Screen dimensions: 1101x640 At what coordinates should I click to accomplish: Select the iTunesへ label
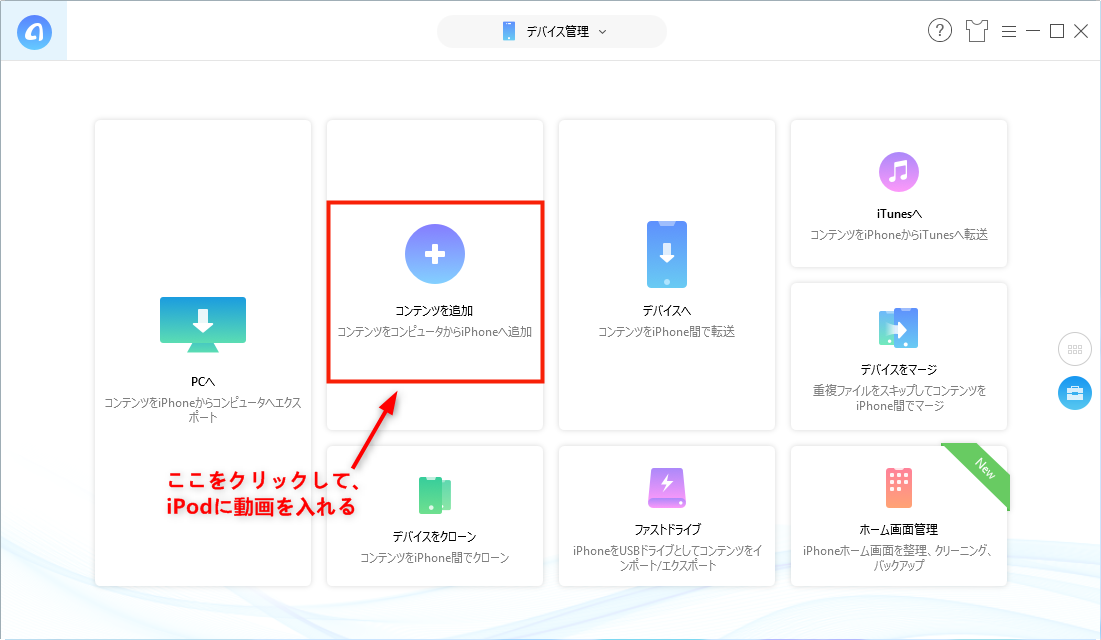pyautogui.click(x=899, y=214)
